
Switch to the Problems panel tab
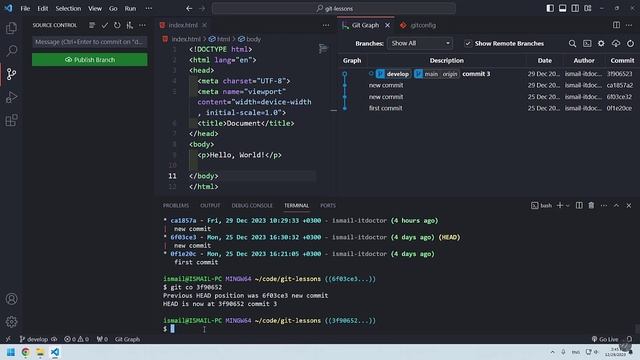[176, 205]
